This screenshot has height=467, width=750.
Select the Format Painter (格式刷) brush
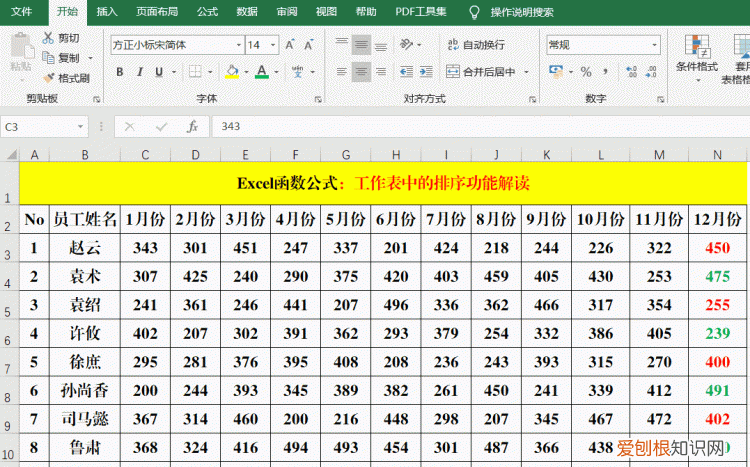(x=49, y=78)
